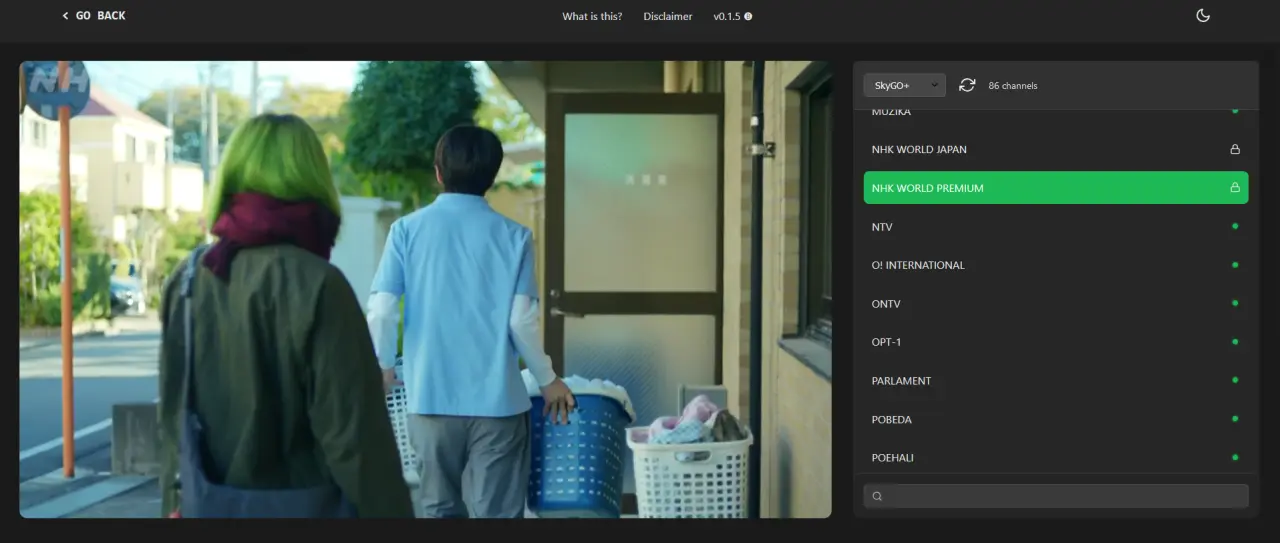Screen dimensions: 1280x543
Task: Open the 'What is this?' page
Action: 592,16
